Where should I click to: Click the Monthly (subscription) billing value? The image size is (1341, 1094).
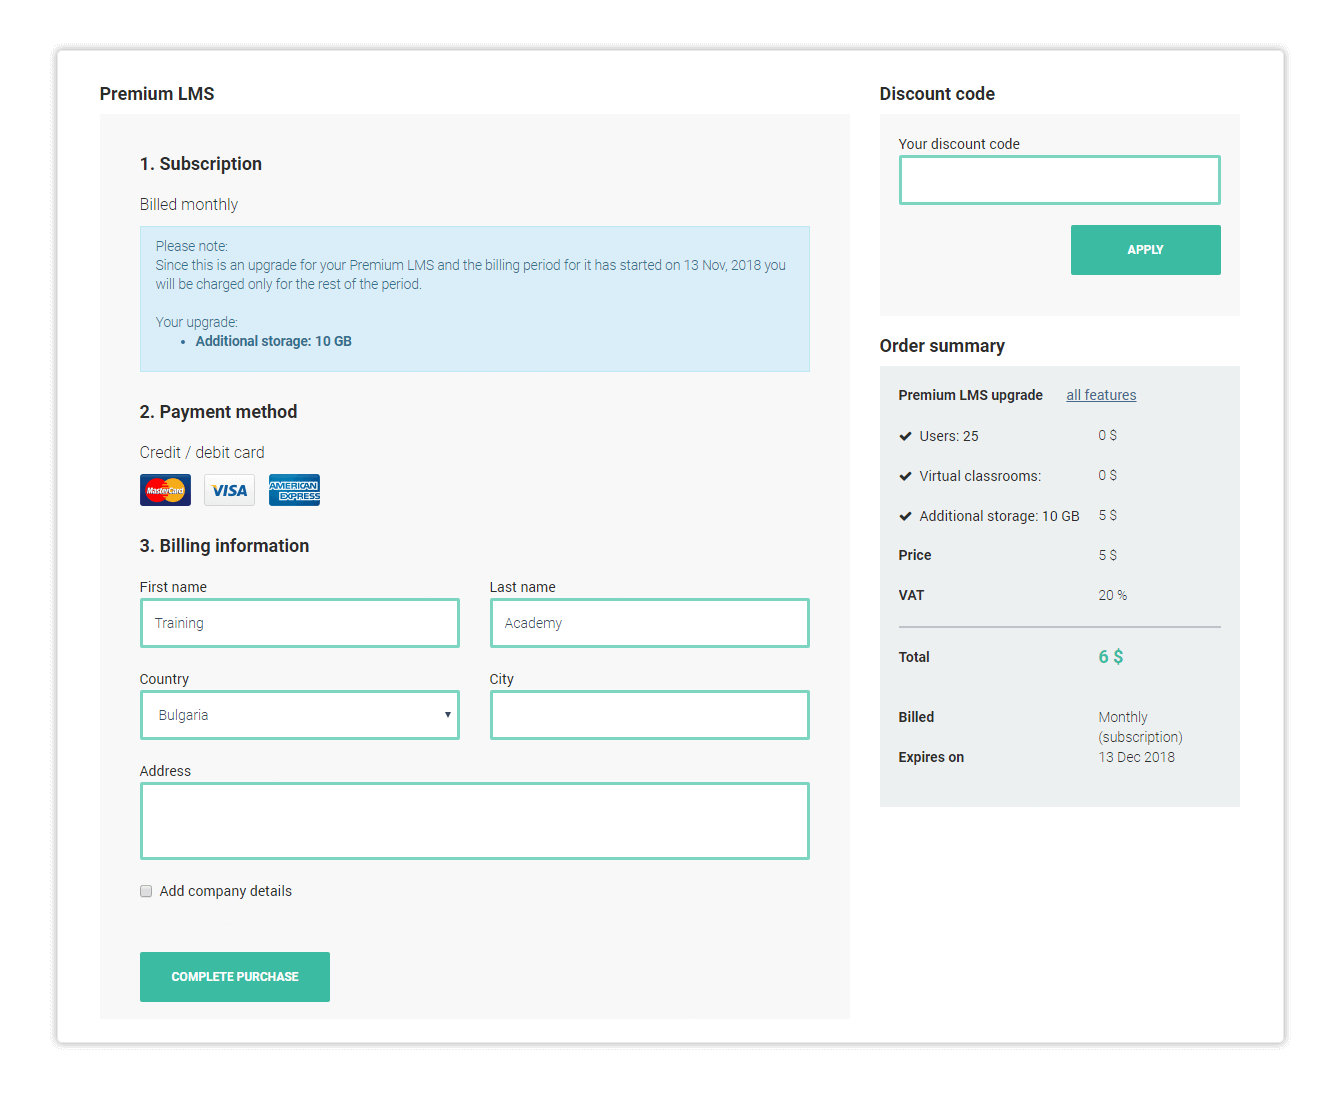coord(1141,727)
